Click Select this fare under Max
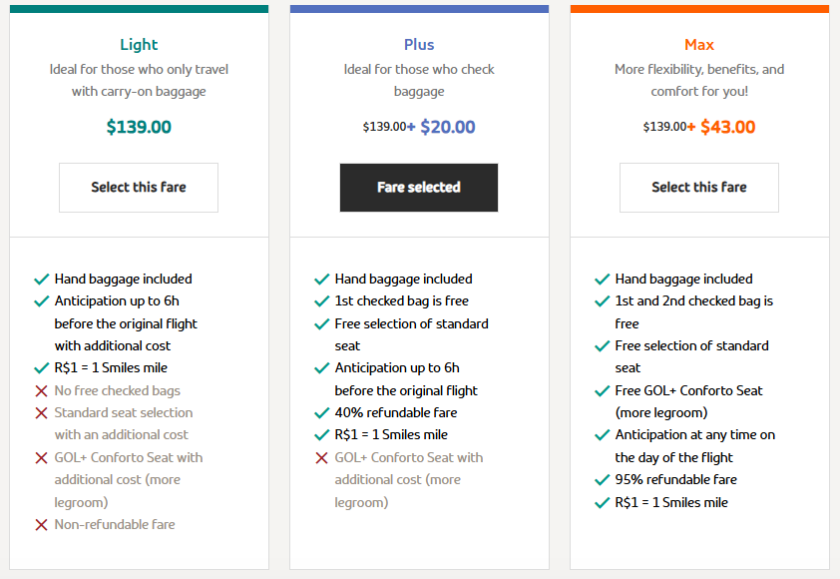 tap(698, 187)
